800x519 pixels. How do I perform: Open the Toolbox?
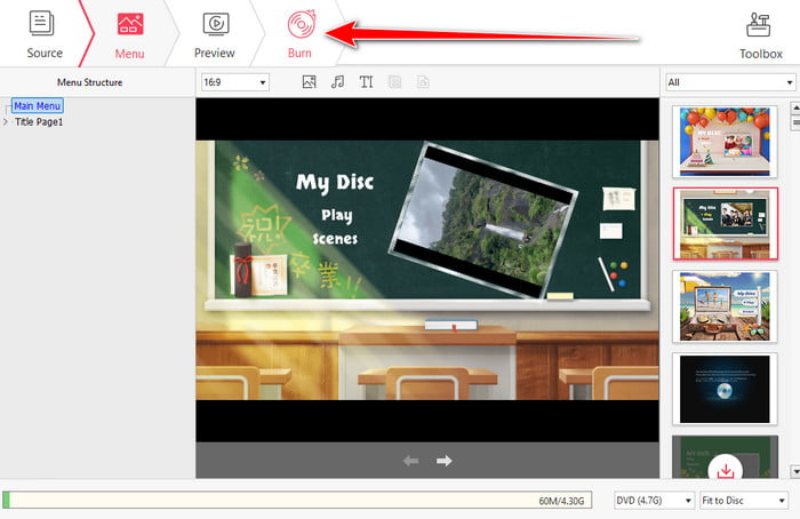coord(760,33)
